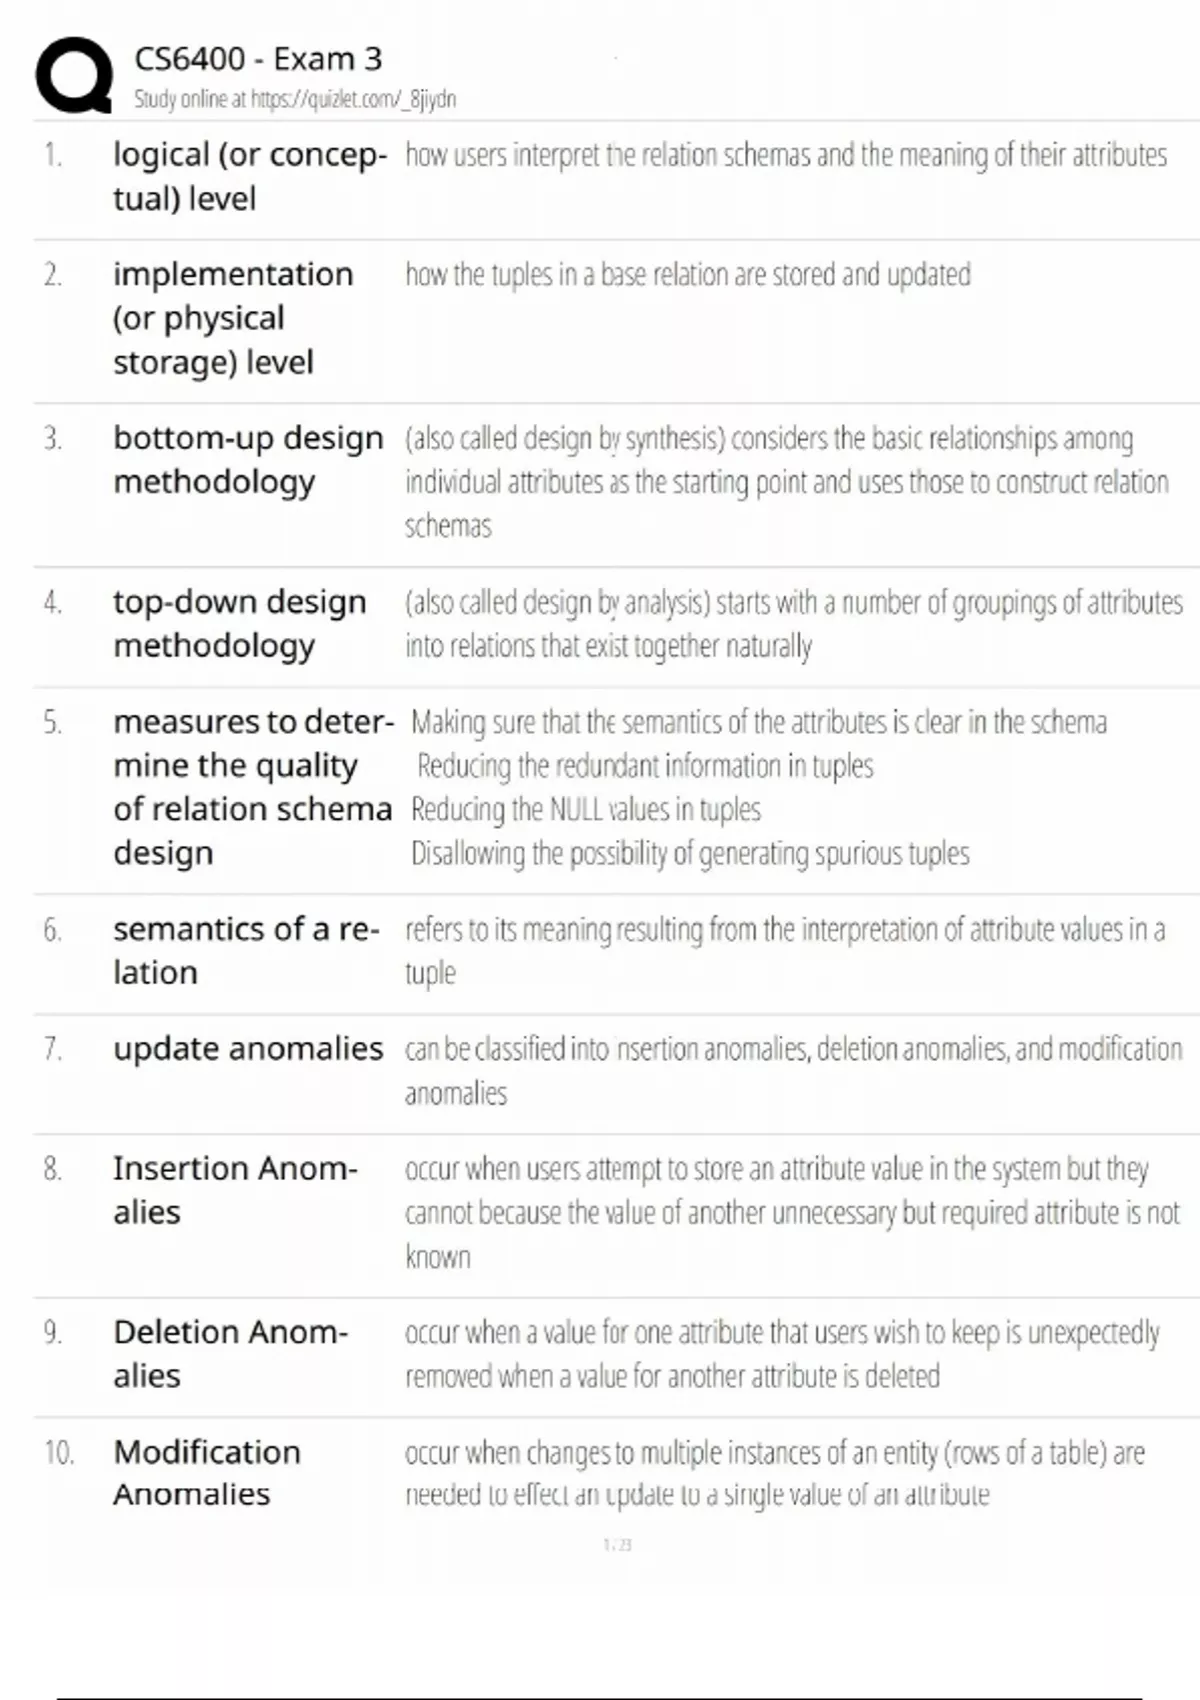Select the 'update anomalies' term
Image resolution: width=1200 pixels, height=1700 pixels.
pyautogui.click(x=247, y=1049)
